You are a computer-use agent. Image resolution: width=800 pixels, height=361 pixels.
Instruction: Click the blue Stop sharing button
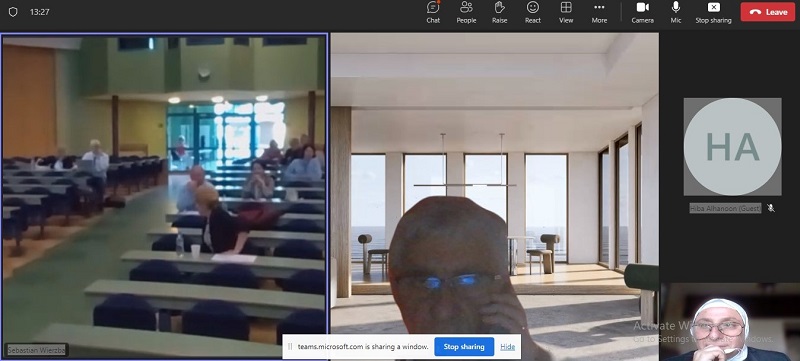pyautogui.click(x=464, y=347)
